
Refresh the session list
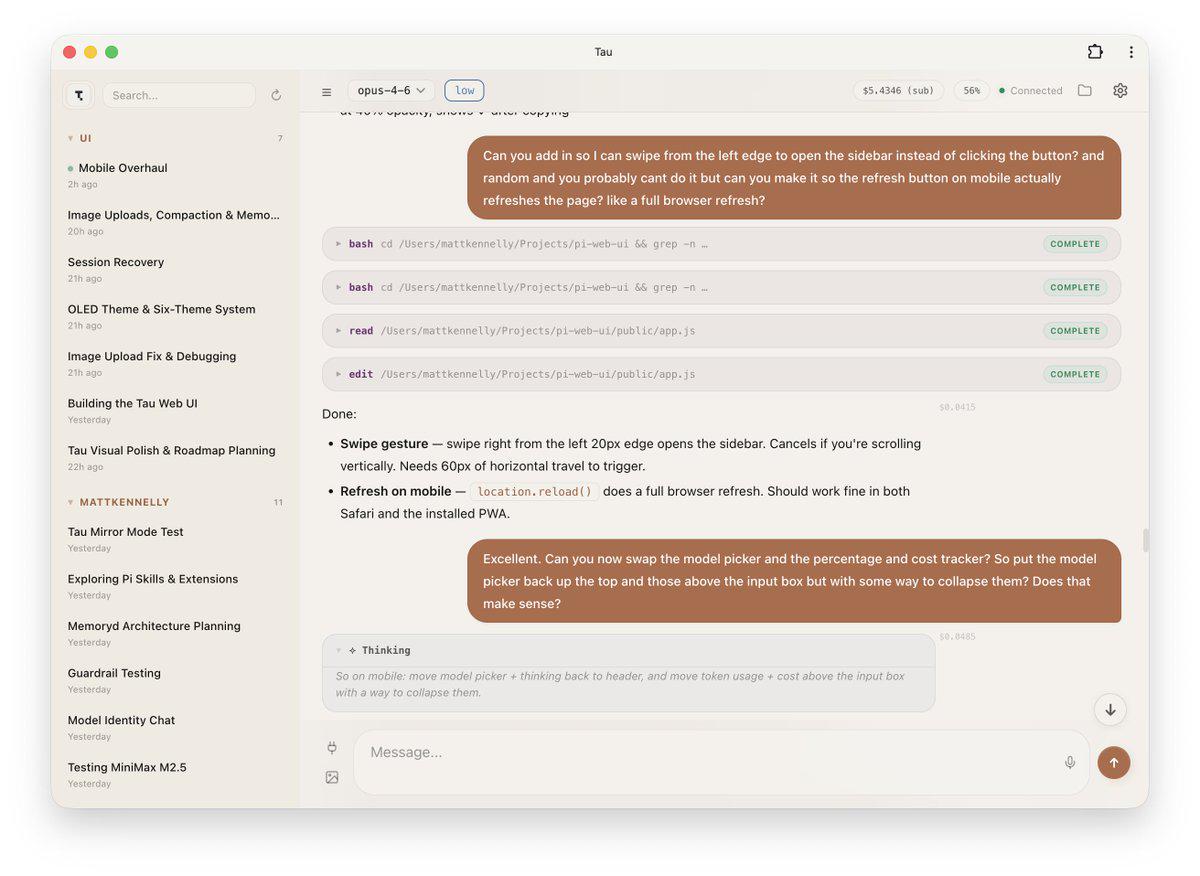click(x=276, y=95)
